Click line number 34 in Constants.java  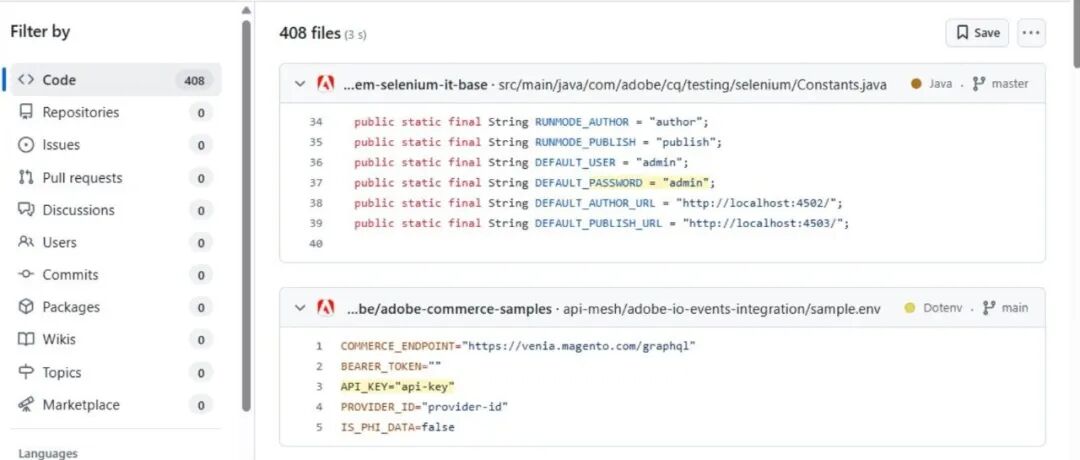(315, 122)
